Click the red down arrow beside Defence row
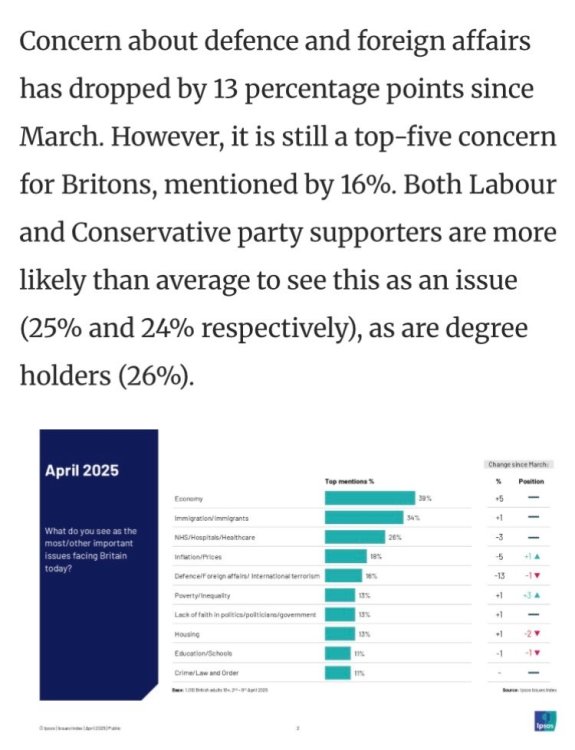Viewport: 575px width, 750px height. 537,576
